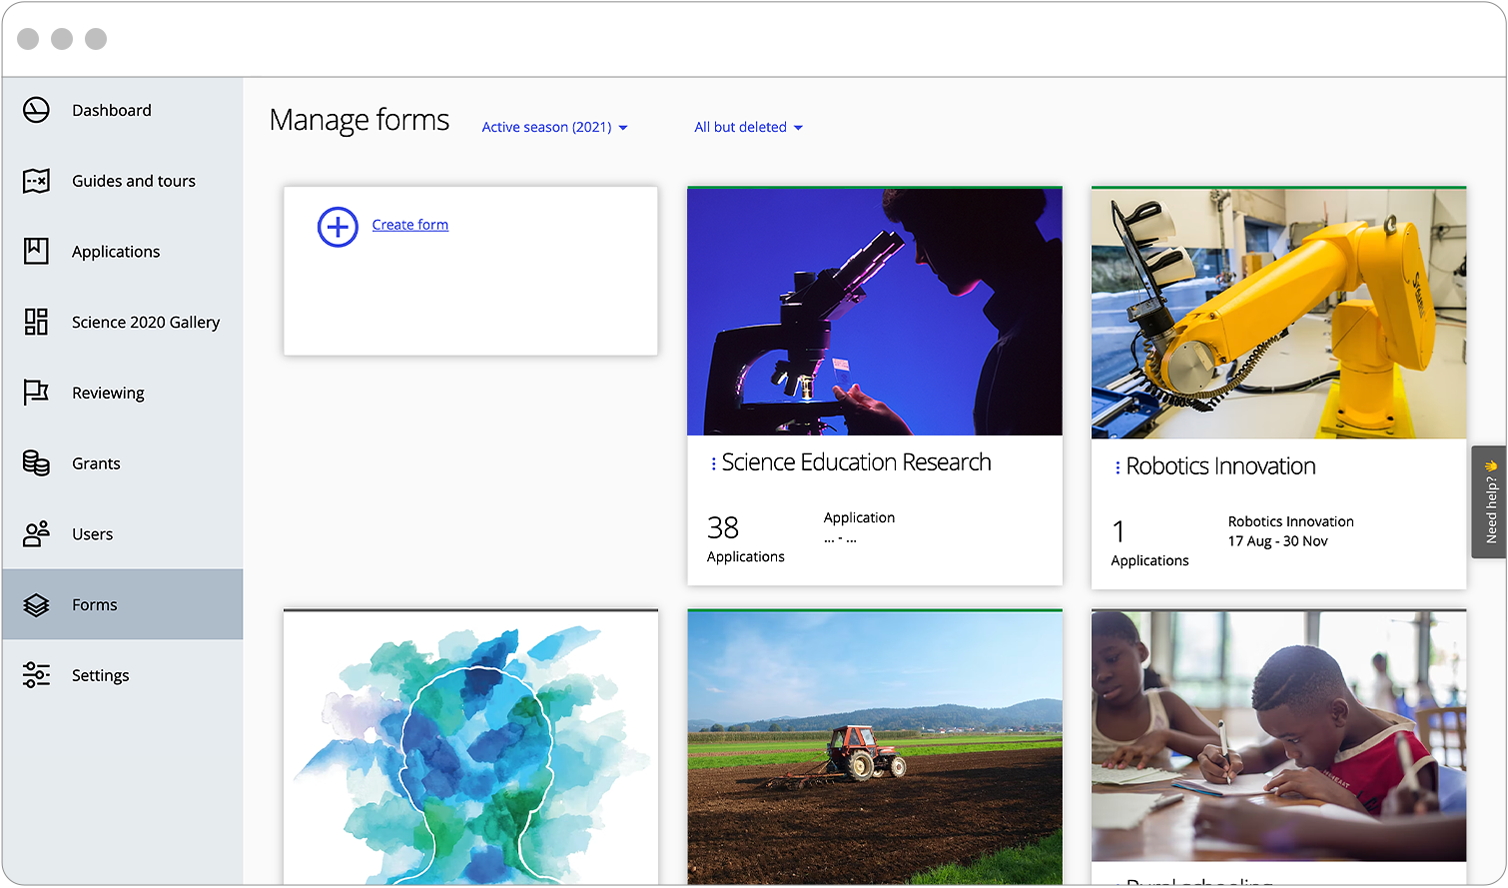Click the tractor field form image
Image resolution: width=1508 pixels, height=888 pixels.
pos(874,747)
